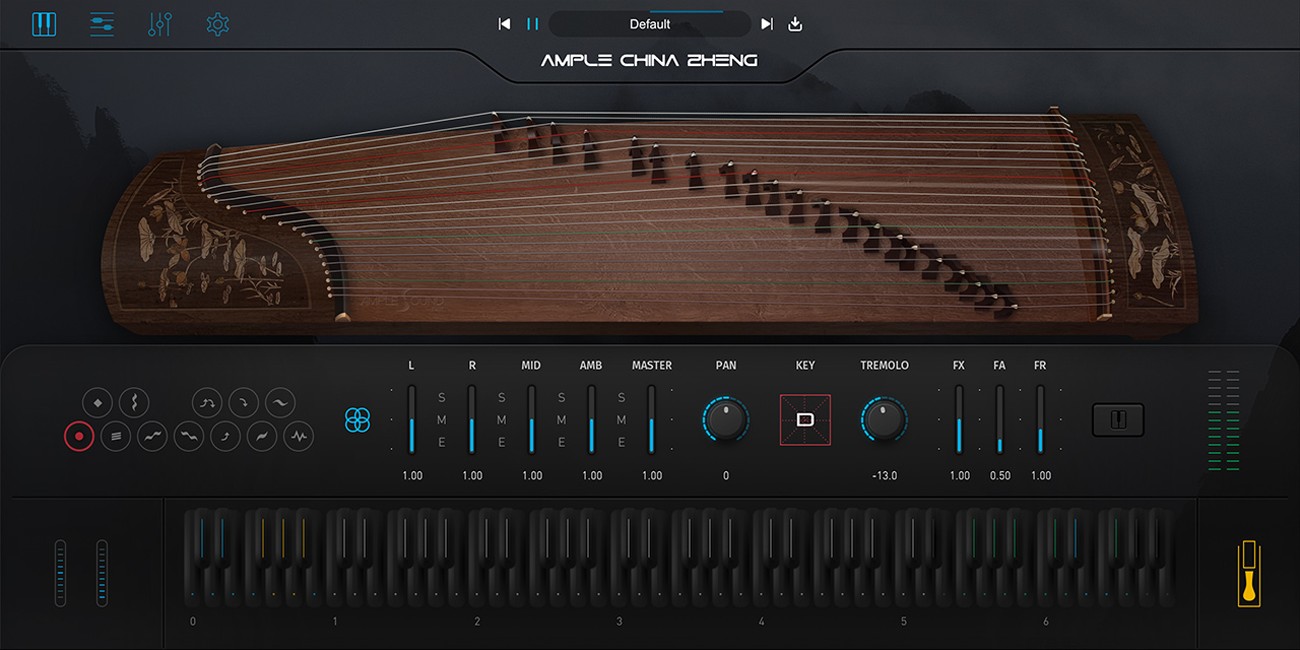Select the heartbeat pulse articulation icon
Viewport: 1300px width, 650px height.
(299, 436)
